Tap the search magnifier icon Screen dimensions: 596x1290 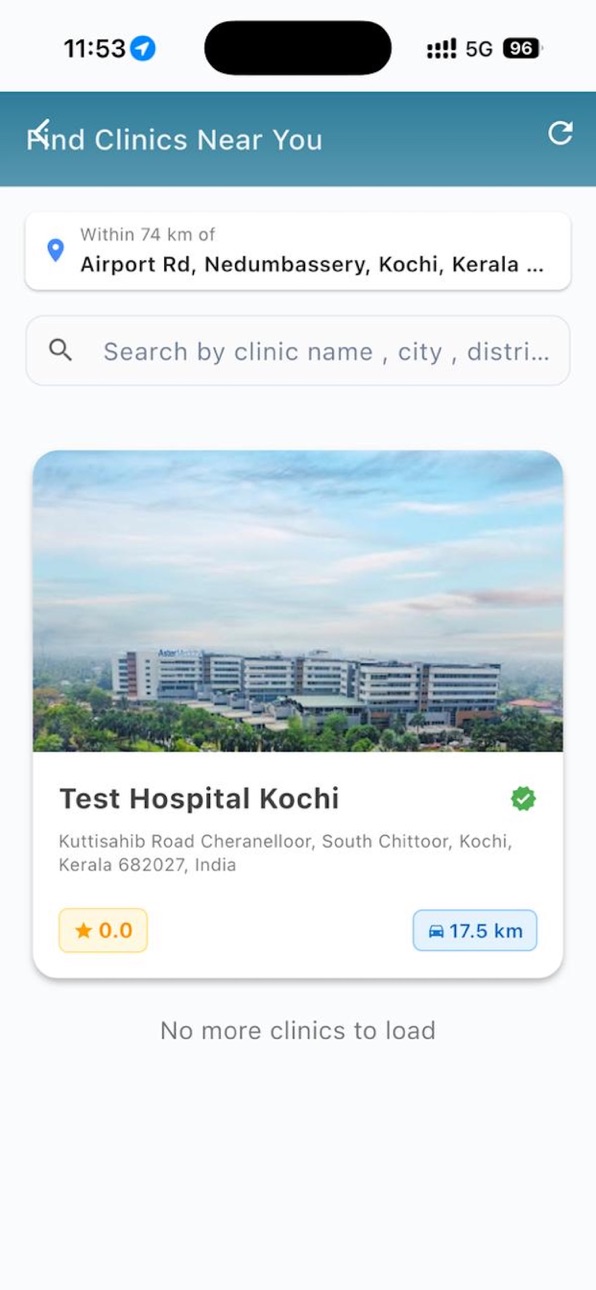[60, 350]
